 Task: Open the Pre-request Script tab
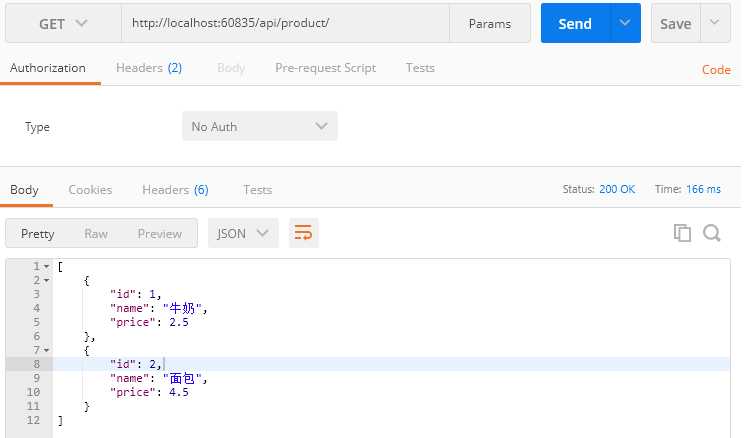click(326, 68)
